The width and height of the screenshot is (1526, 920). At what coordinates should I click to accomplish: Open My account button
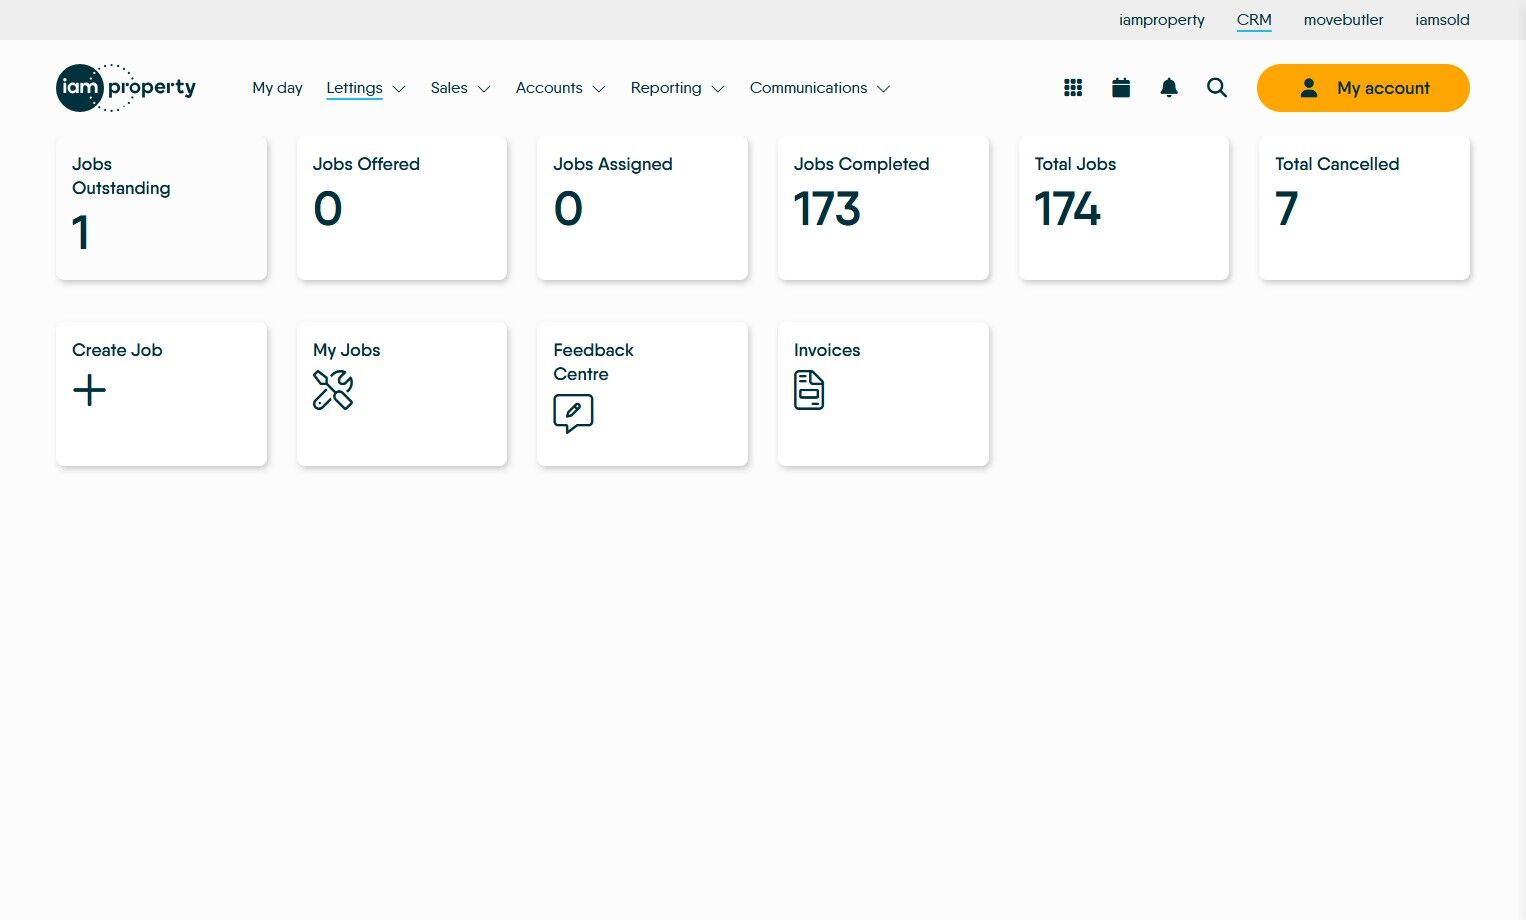(1363, 88)
